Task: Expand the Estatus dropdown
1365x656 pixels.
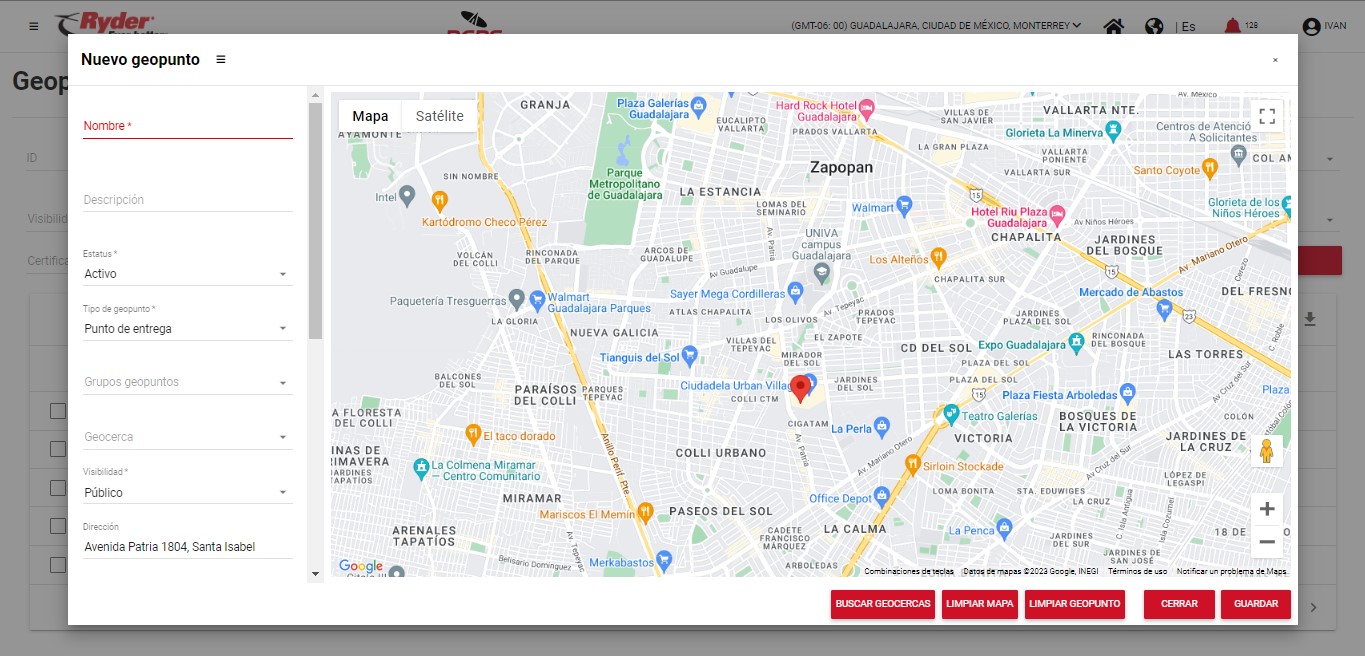Action: point(188,274)
